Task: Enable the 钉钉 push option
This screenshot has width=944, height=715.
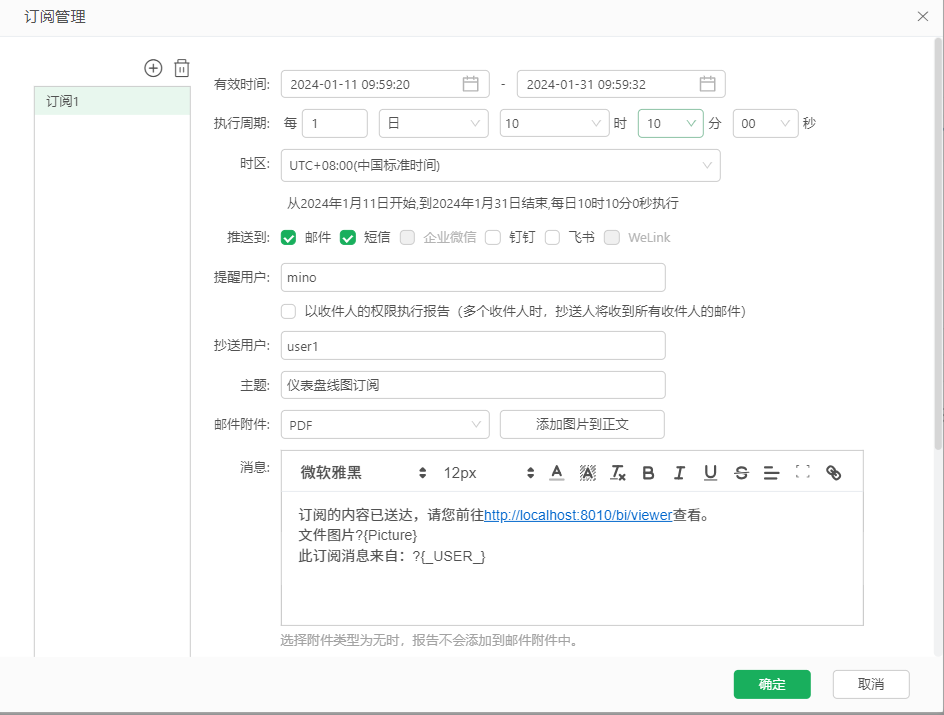Action: tap(493, 237)
